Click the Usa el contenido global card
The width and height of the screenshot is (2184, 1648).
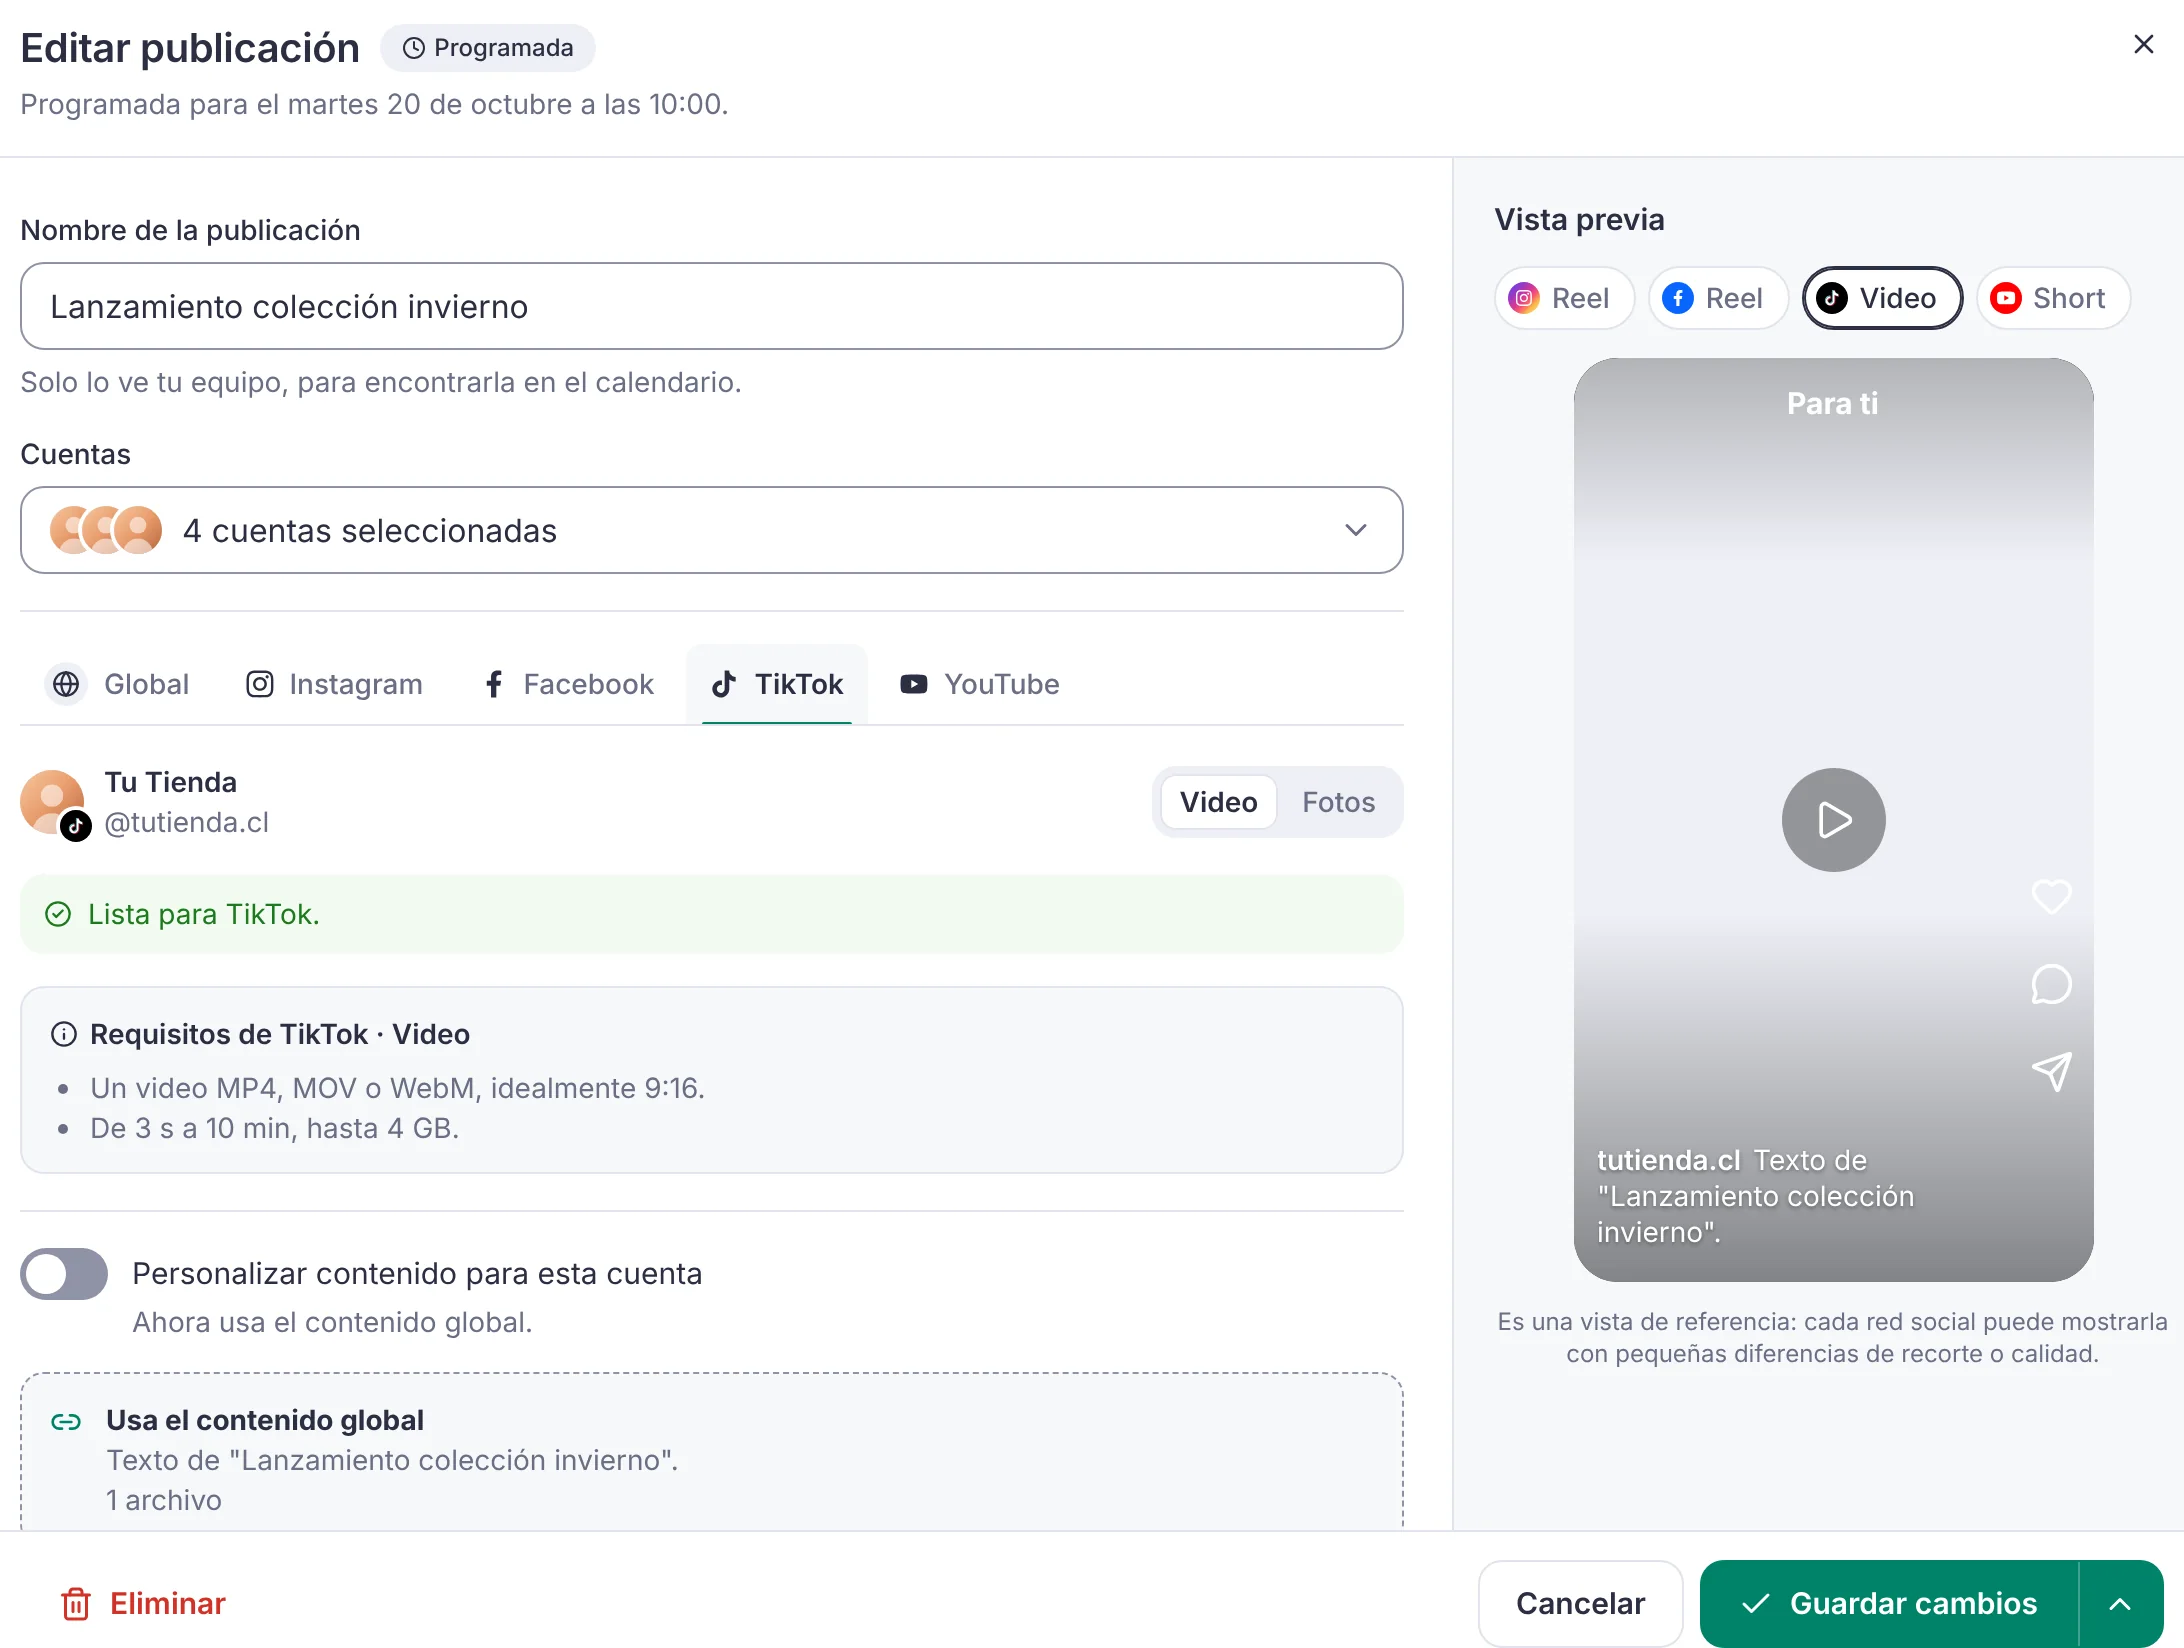(711, 1451)
